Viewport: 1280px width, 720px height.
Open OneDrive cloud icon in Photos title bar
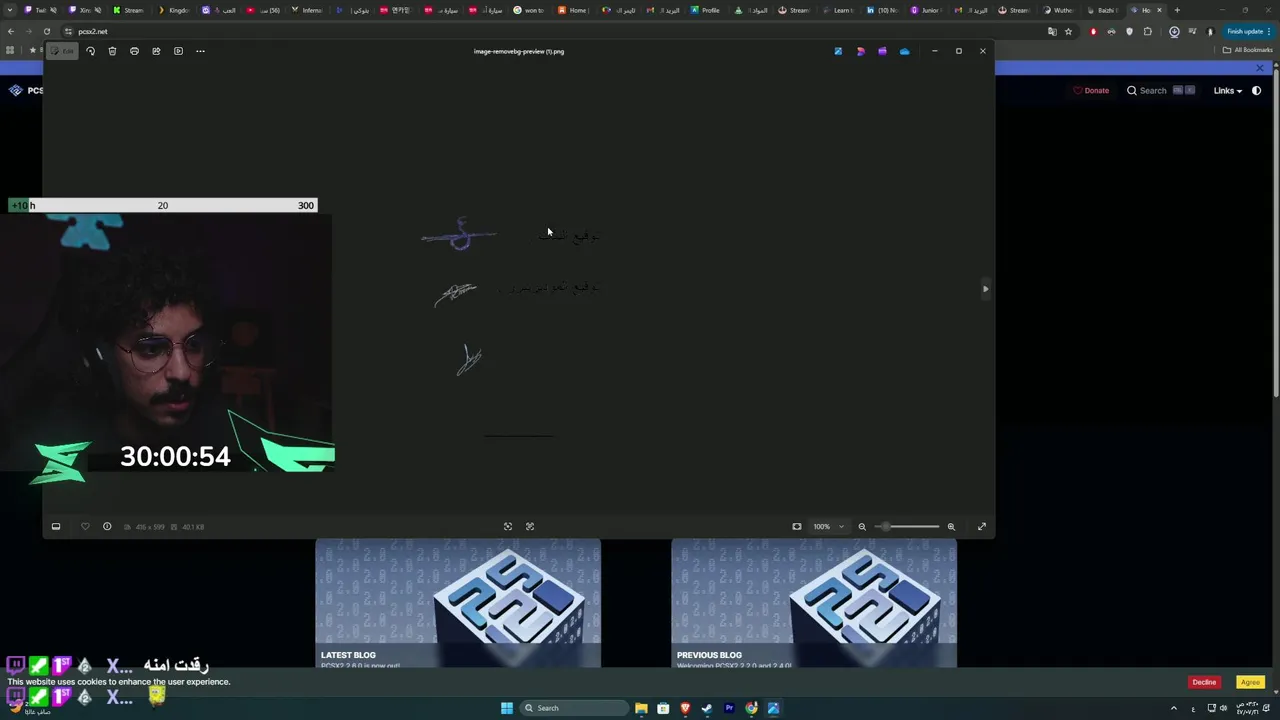[905, 51]
